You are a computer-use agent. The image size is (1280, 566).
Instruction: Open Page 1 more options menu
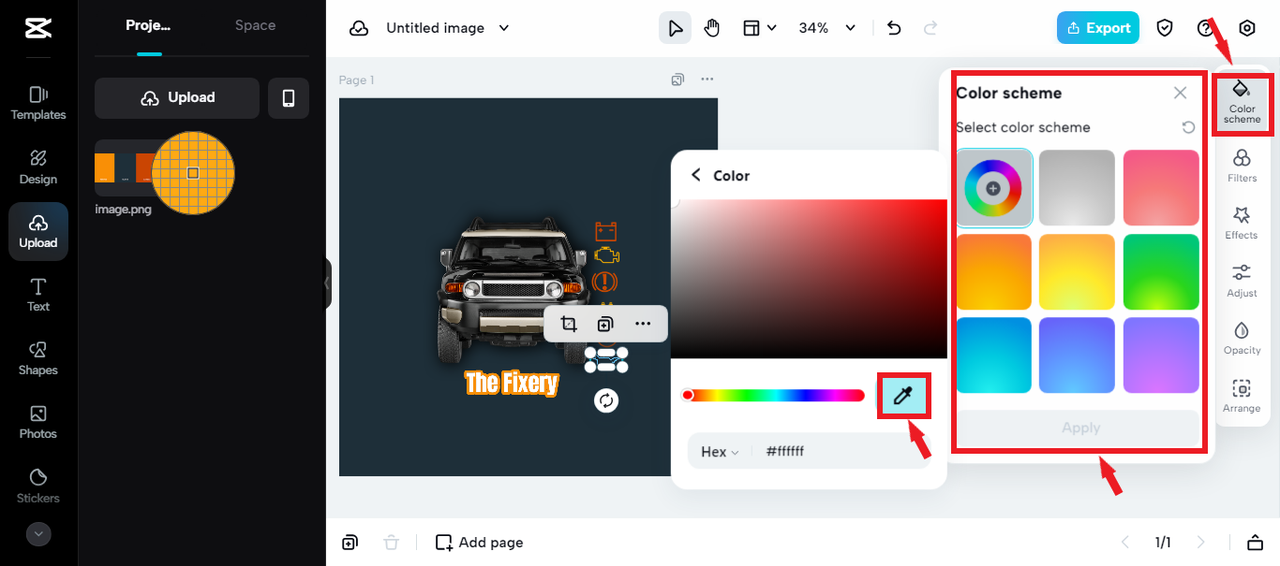tap(707, 79)
